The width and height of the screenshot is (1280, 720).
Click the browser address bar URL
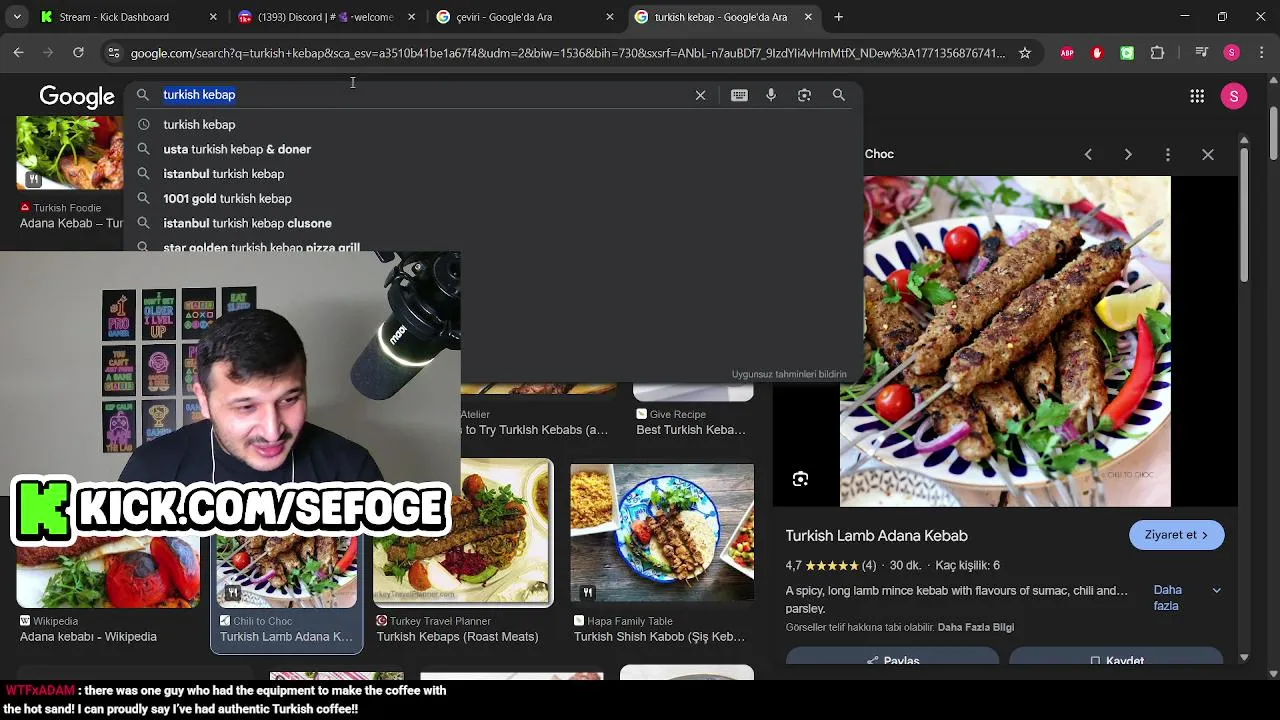(567, 53)
